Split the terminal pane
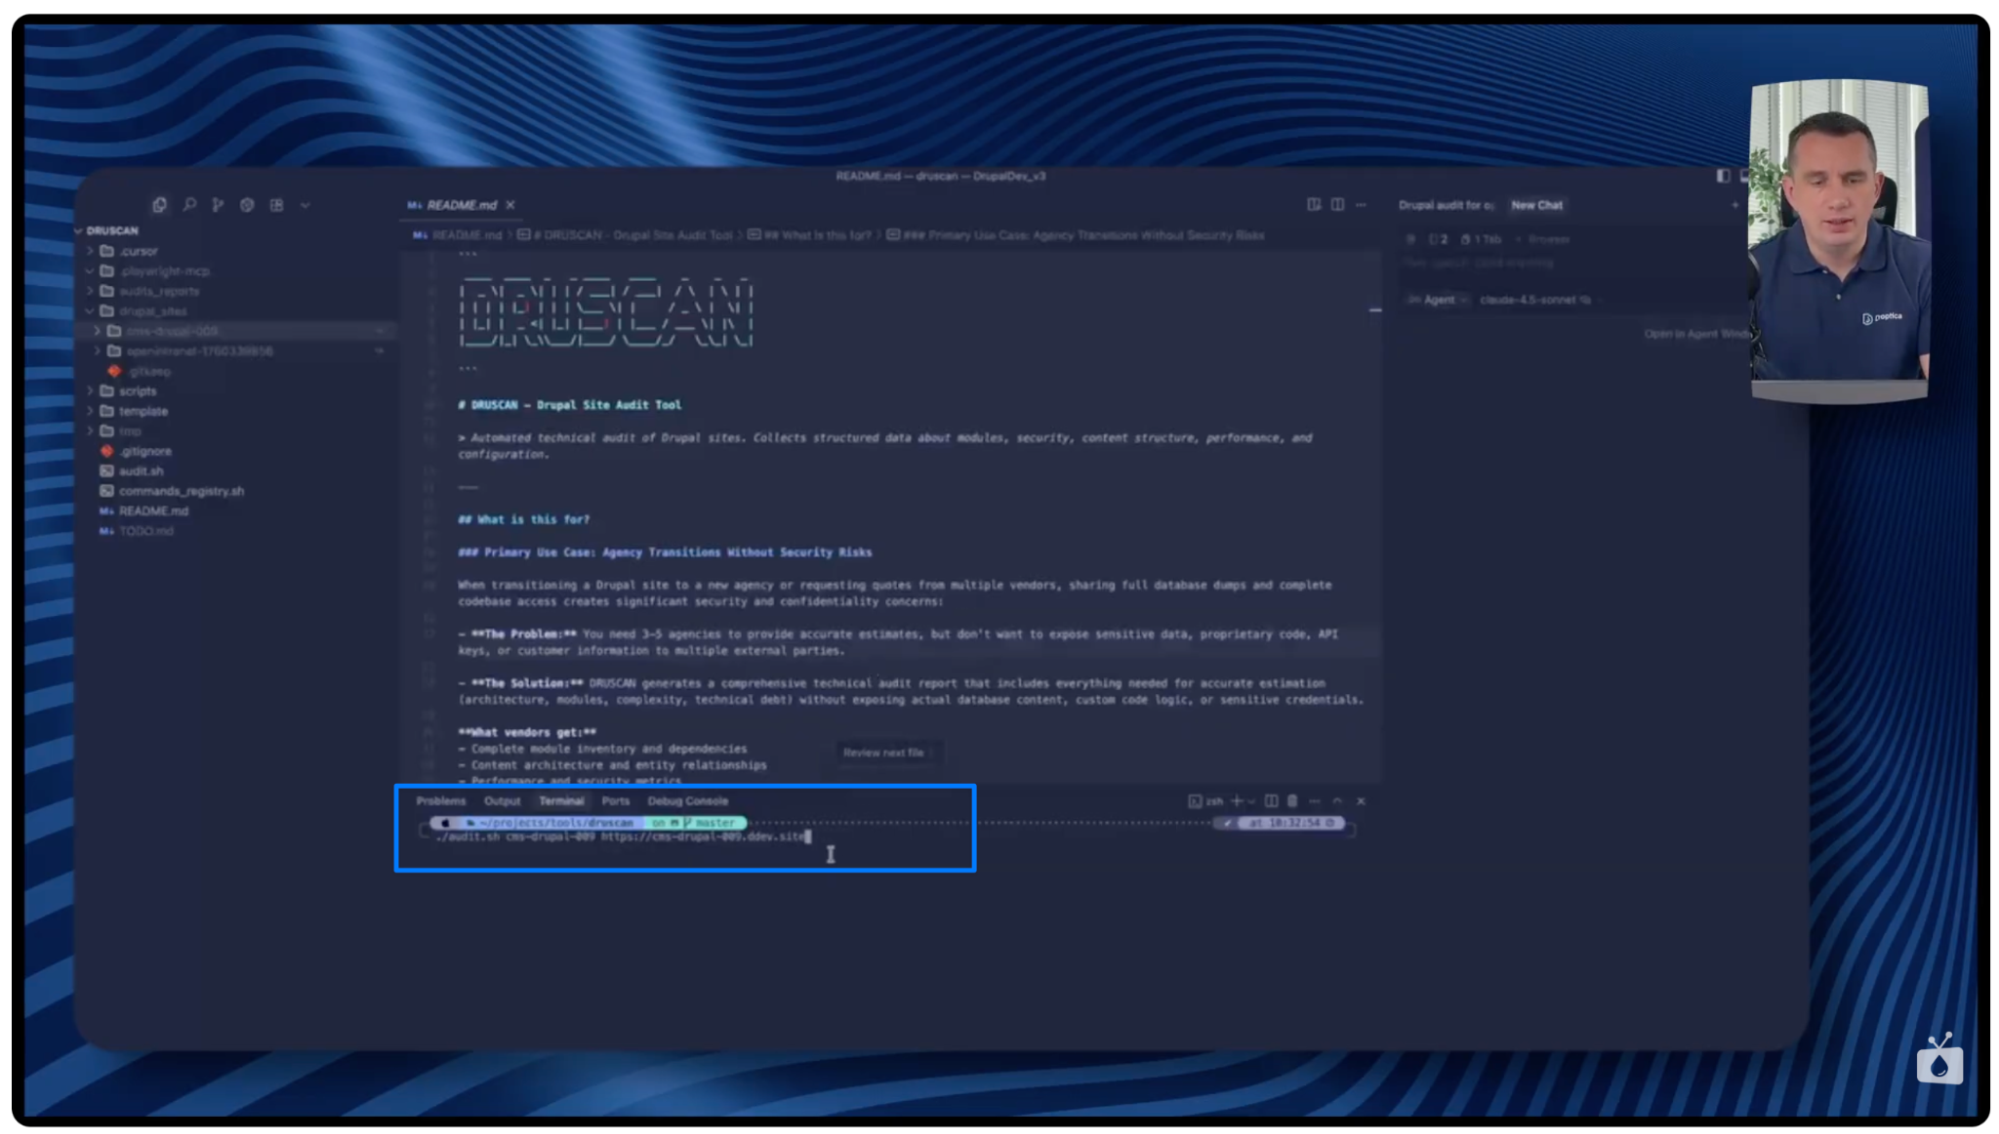This screenshot has width=1999, height=1134. [1272, 801]
